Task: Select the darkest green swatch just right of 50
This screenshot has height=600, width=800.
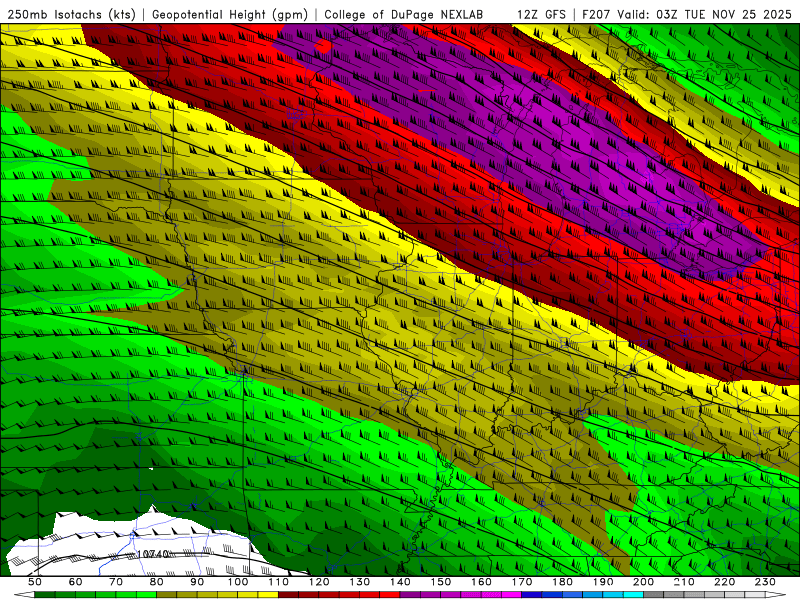Action: pos(44,594)
